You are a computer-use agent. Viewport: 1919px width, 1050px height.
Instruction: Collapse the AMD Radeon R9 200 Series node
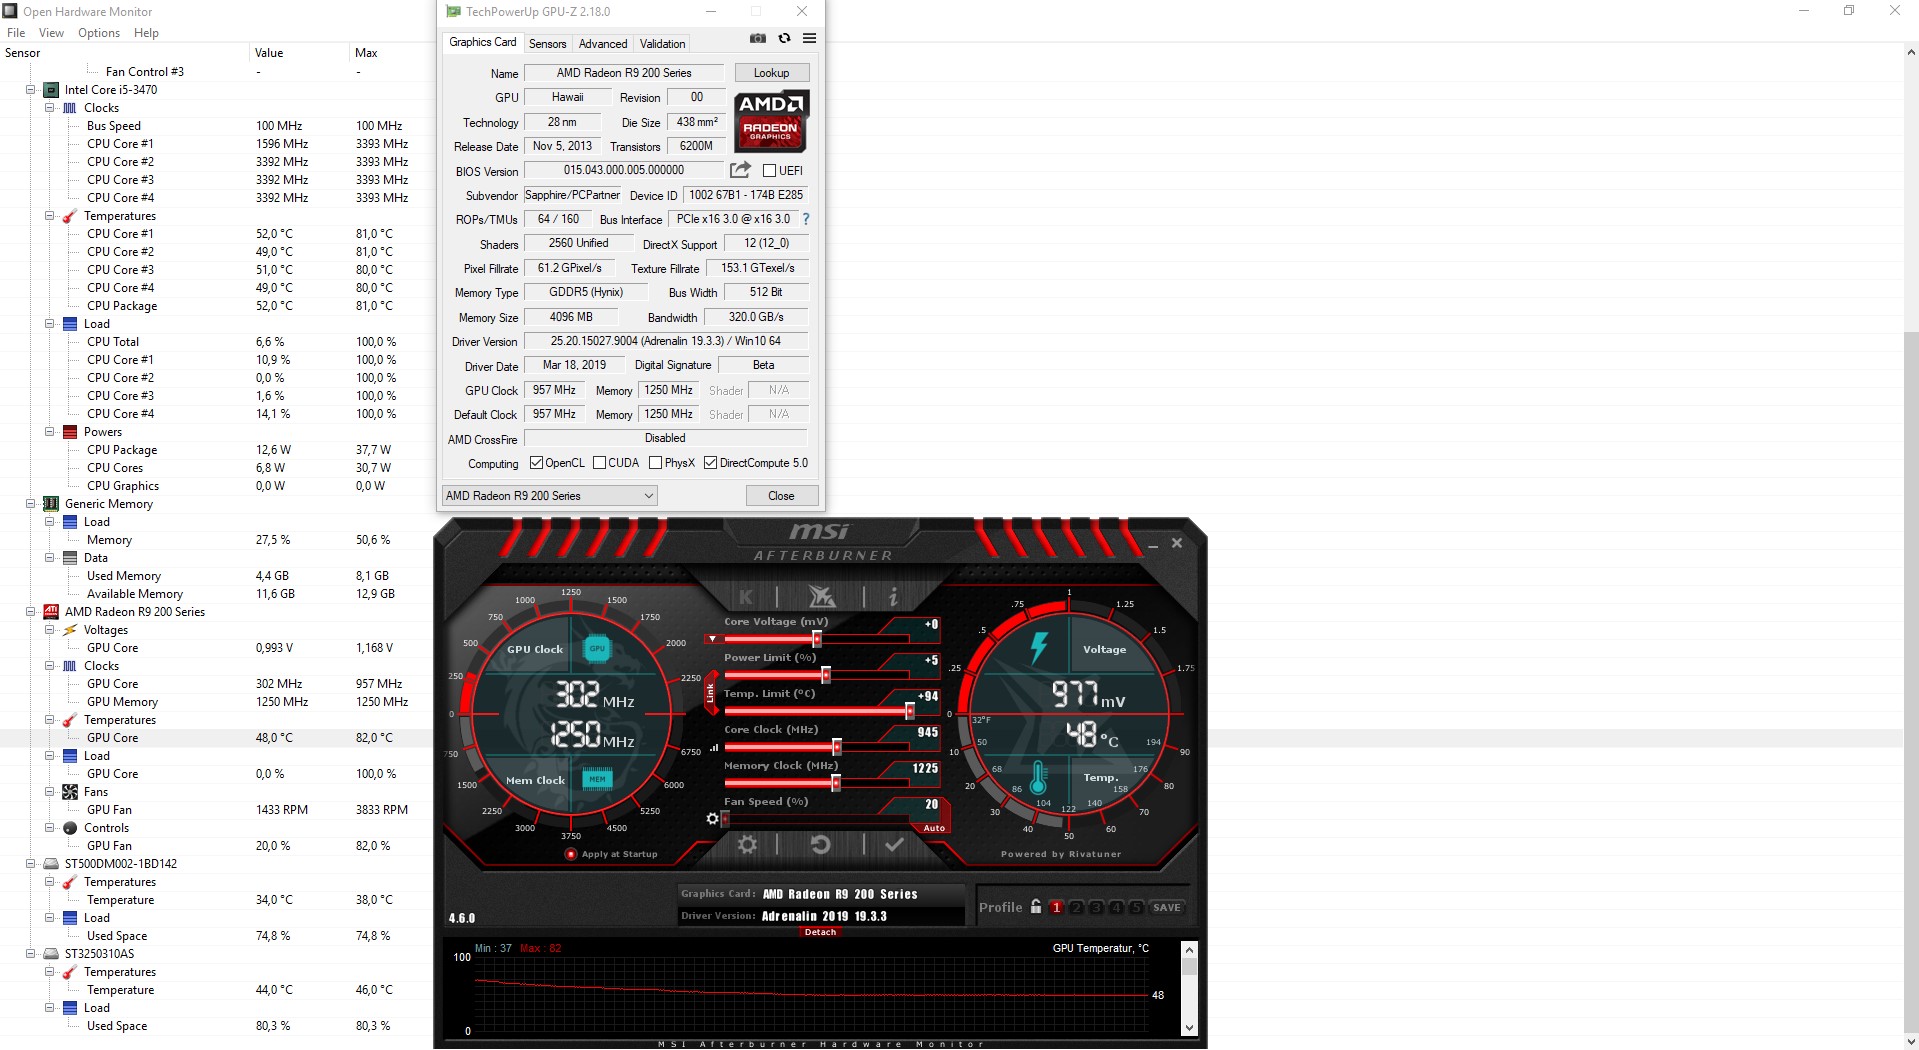click(x=31, y=612)
